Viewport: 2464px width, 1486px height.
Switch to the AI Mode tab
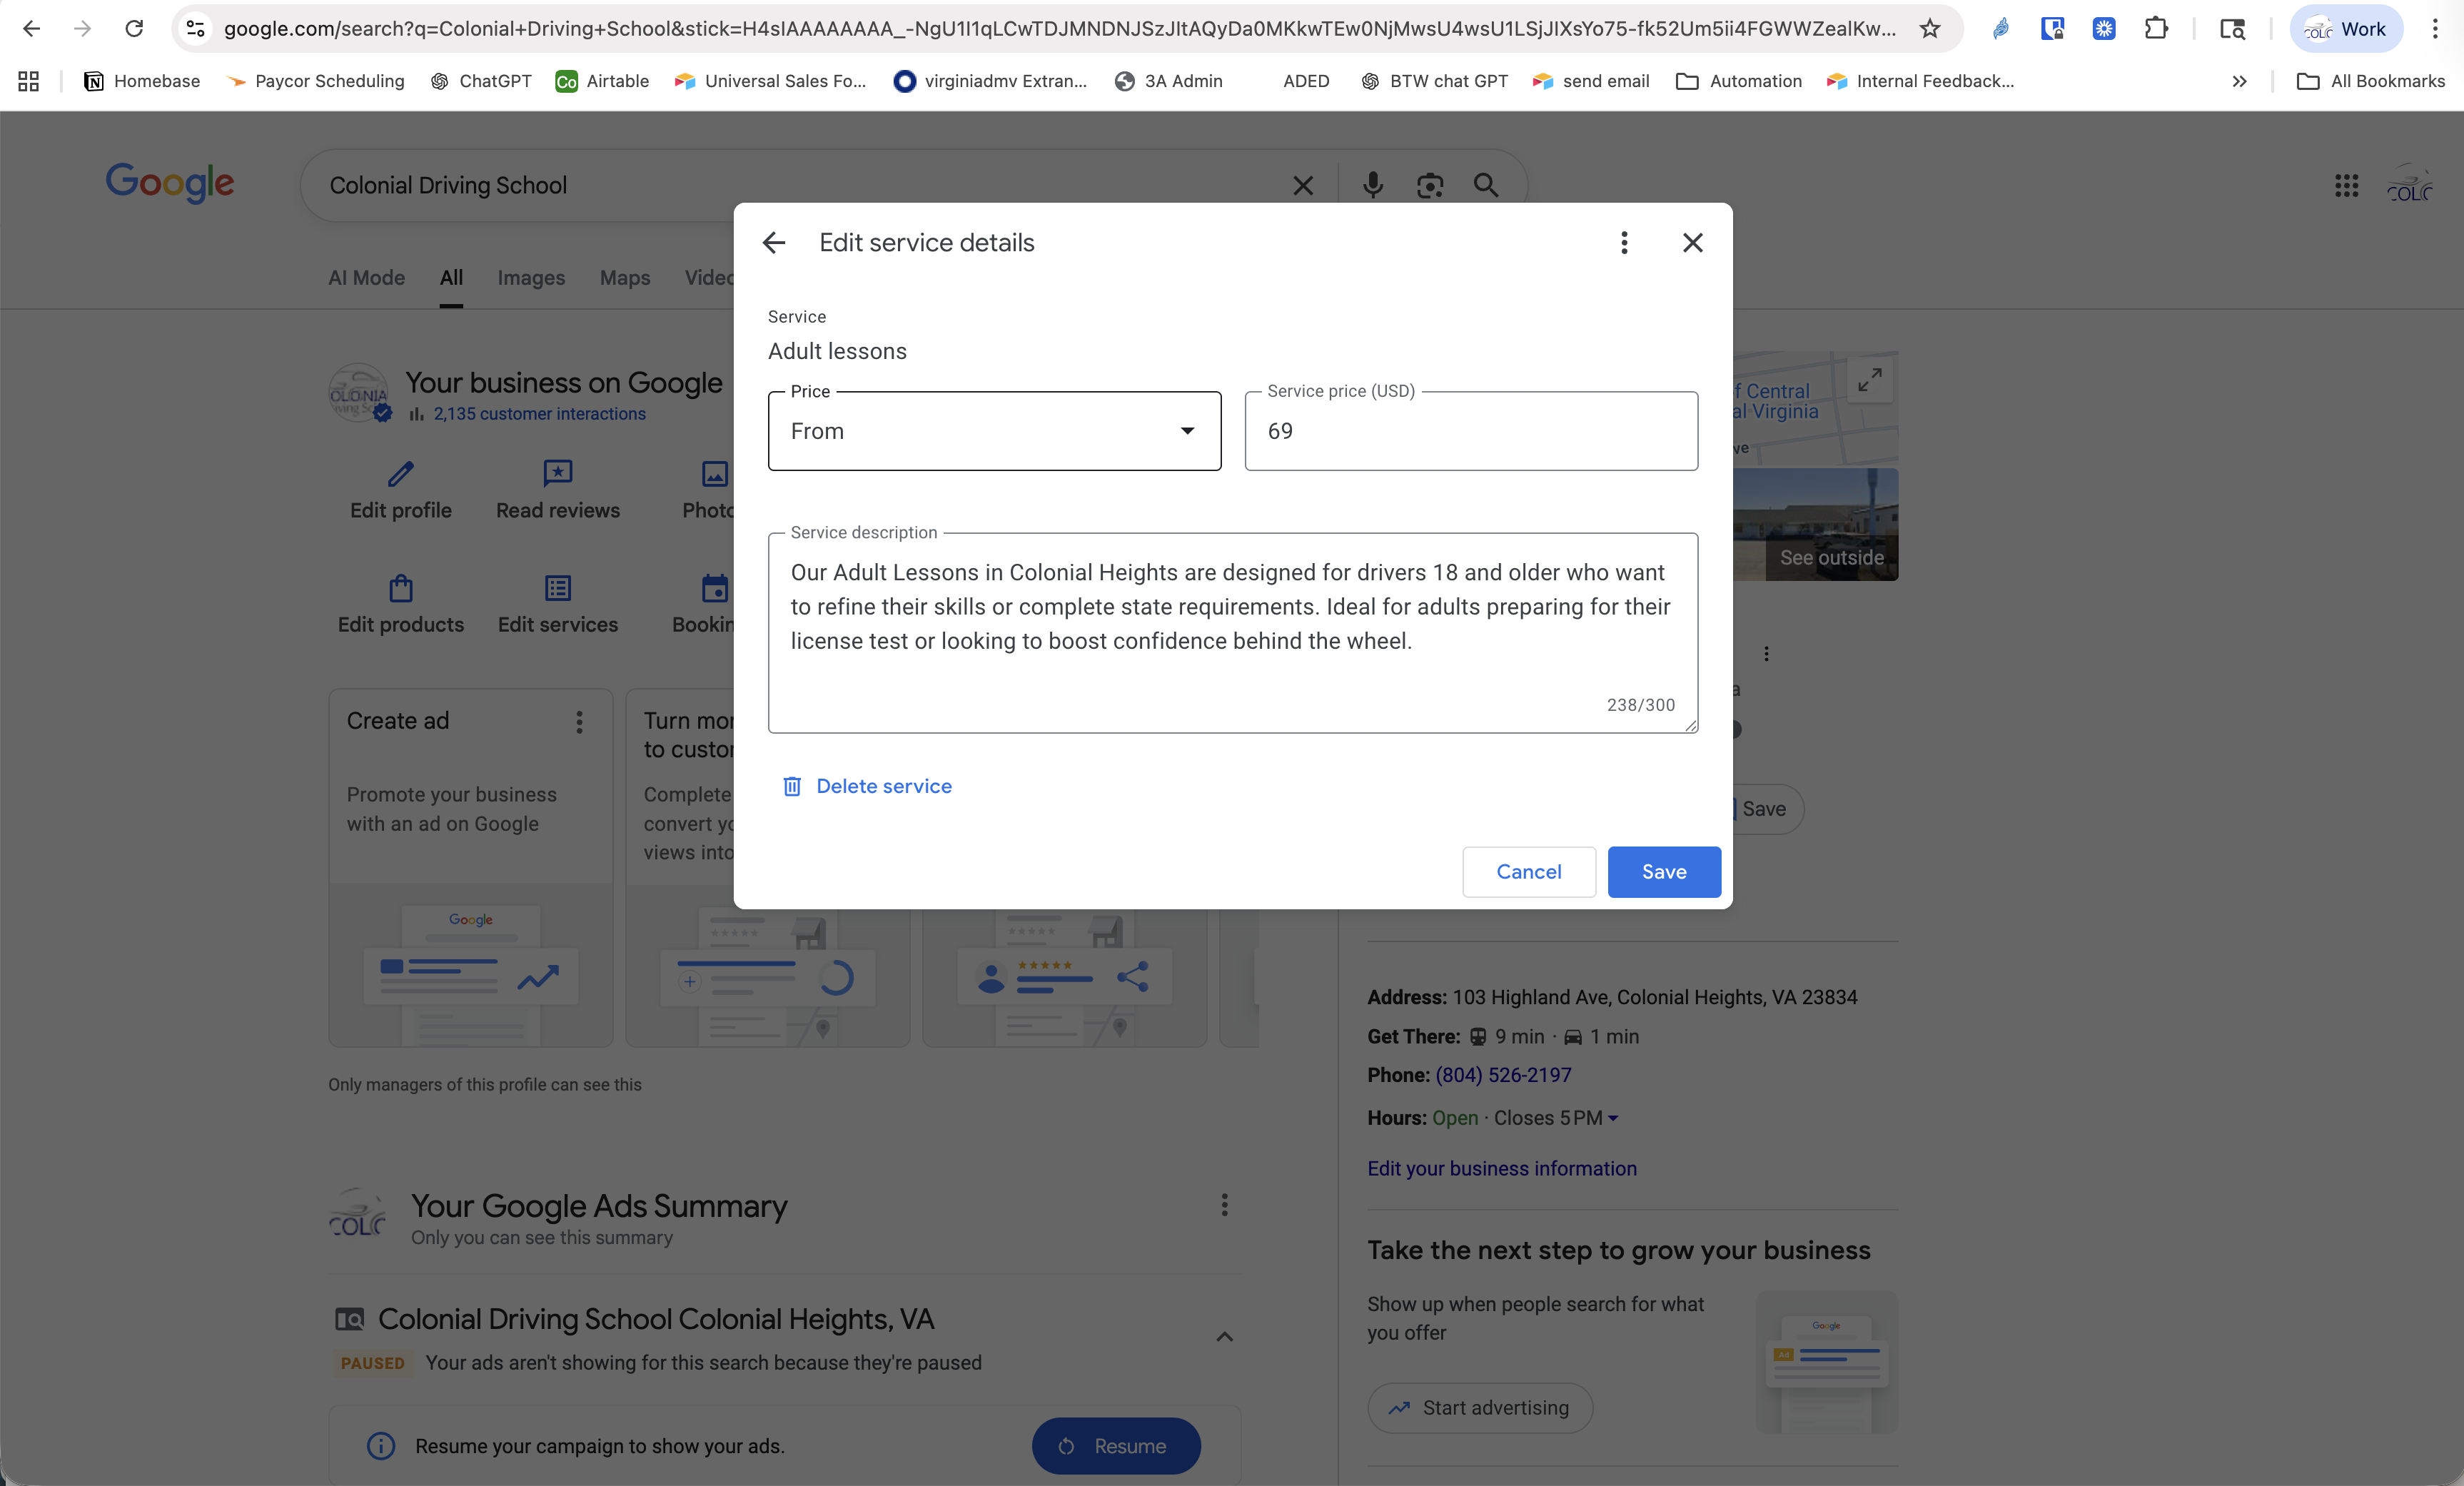[366, 278]
